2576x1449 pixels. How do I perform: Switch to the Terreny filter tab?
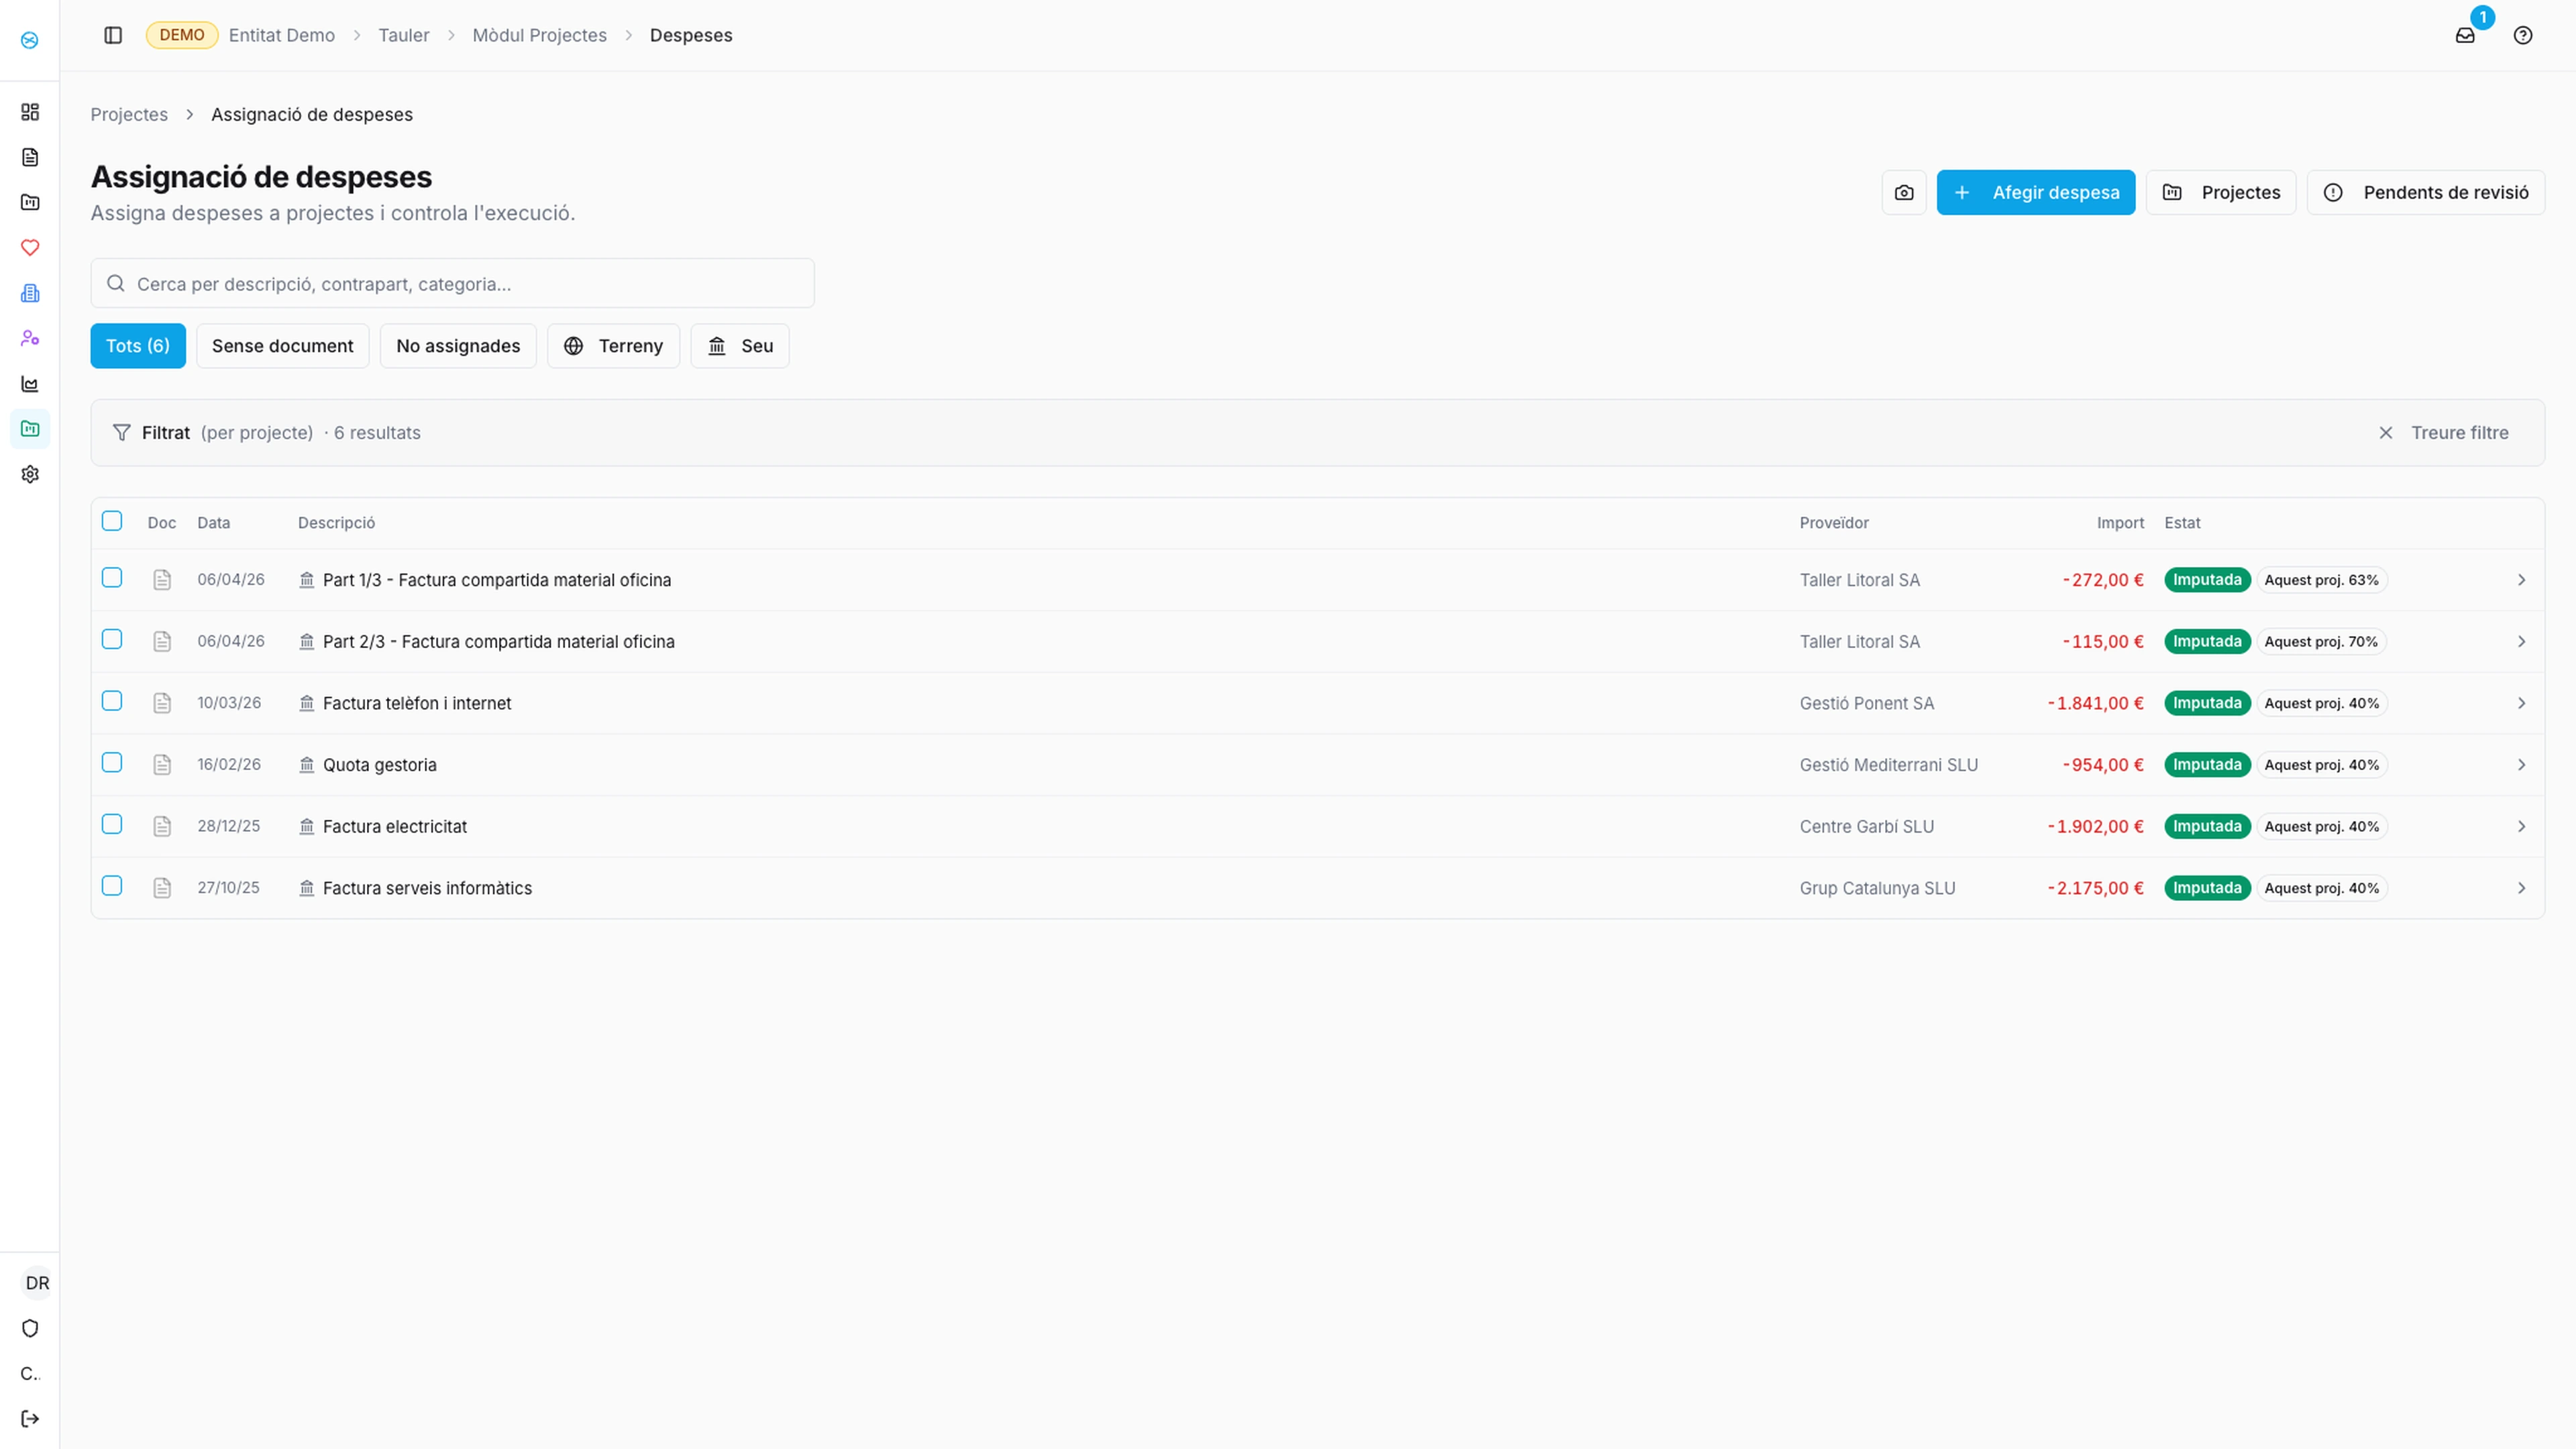[x=613, y=346]
